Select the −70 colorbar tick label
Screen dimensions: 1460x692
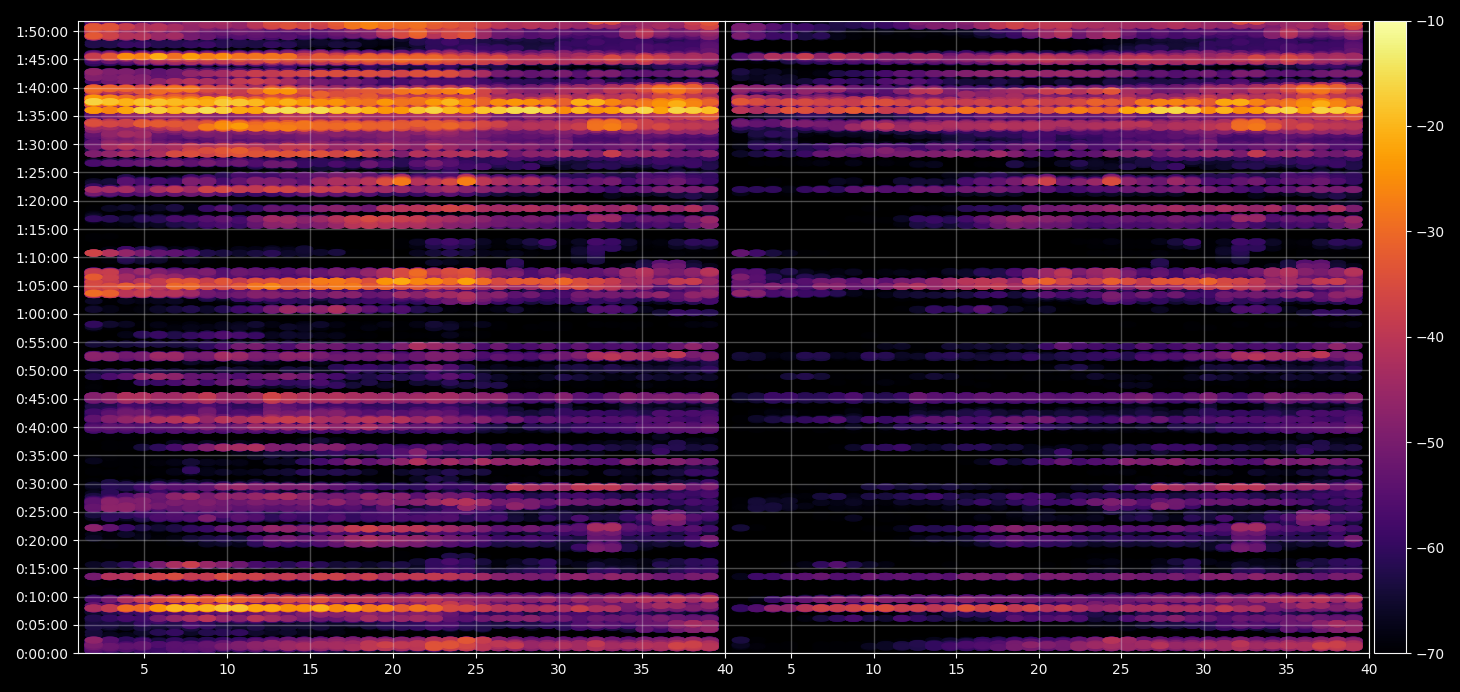point(1427,654)
